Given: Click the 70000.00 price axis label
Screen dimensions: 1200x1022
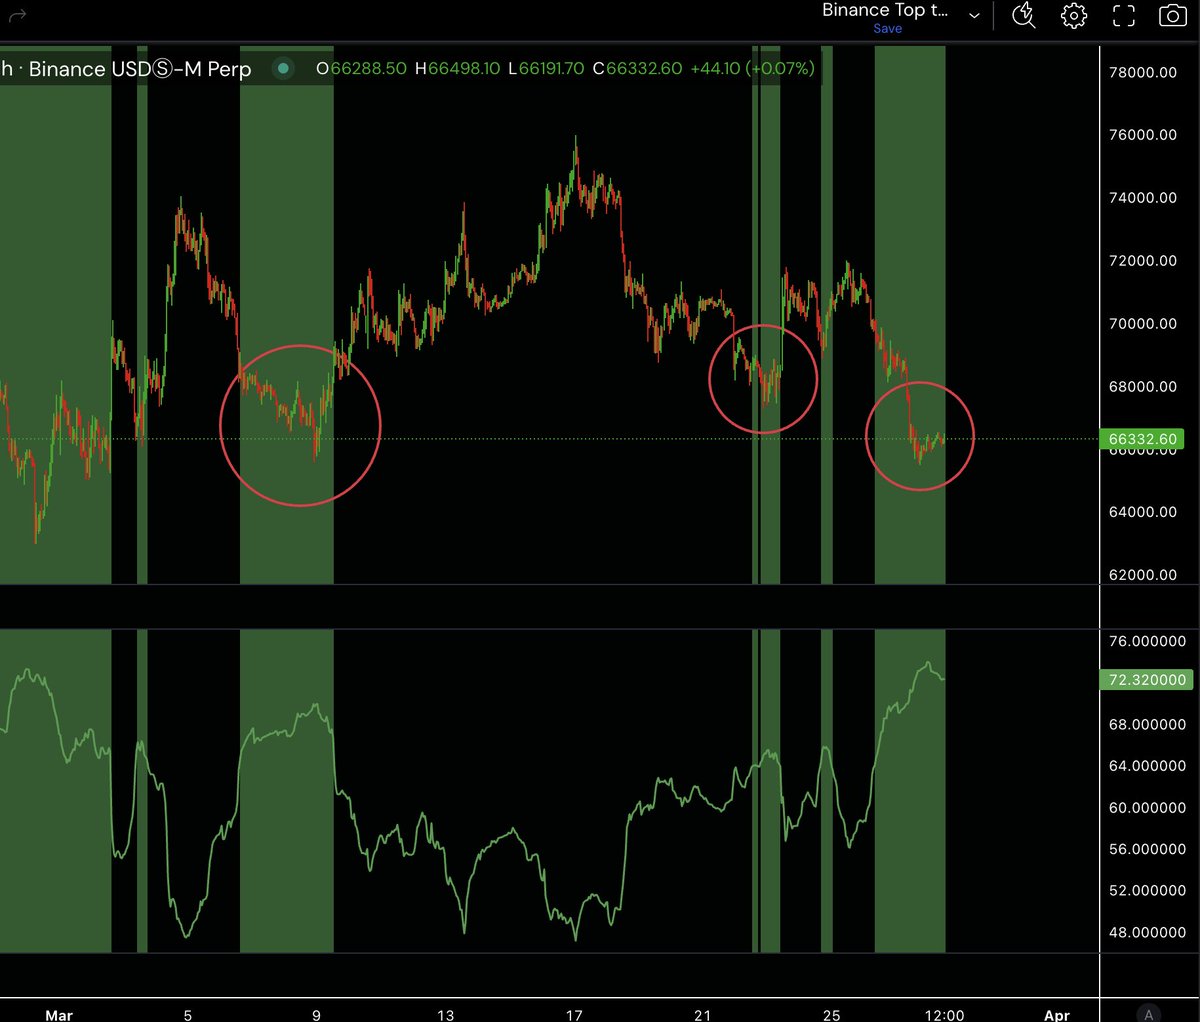Looking at the screenshot, I should 1142,324.
